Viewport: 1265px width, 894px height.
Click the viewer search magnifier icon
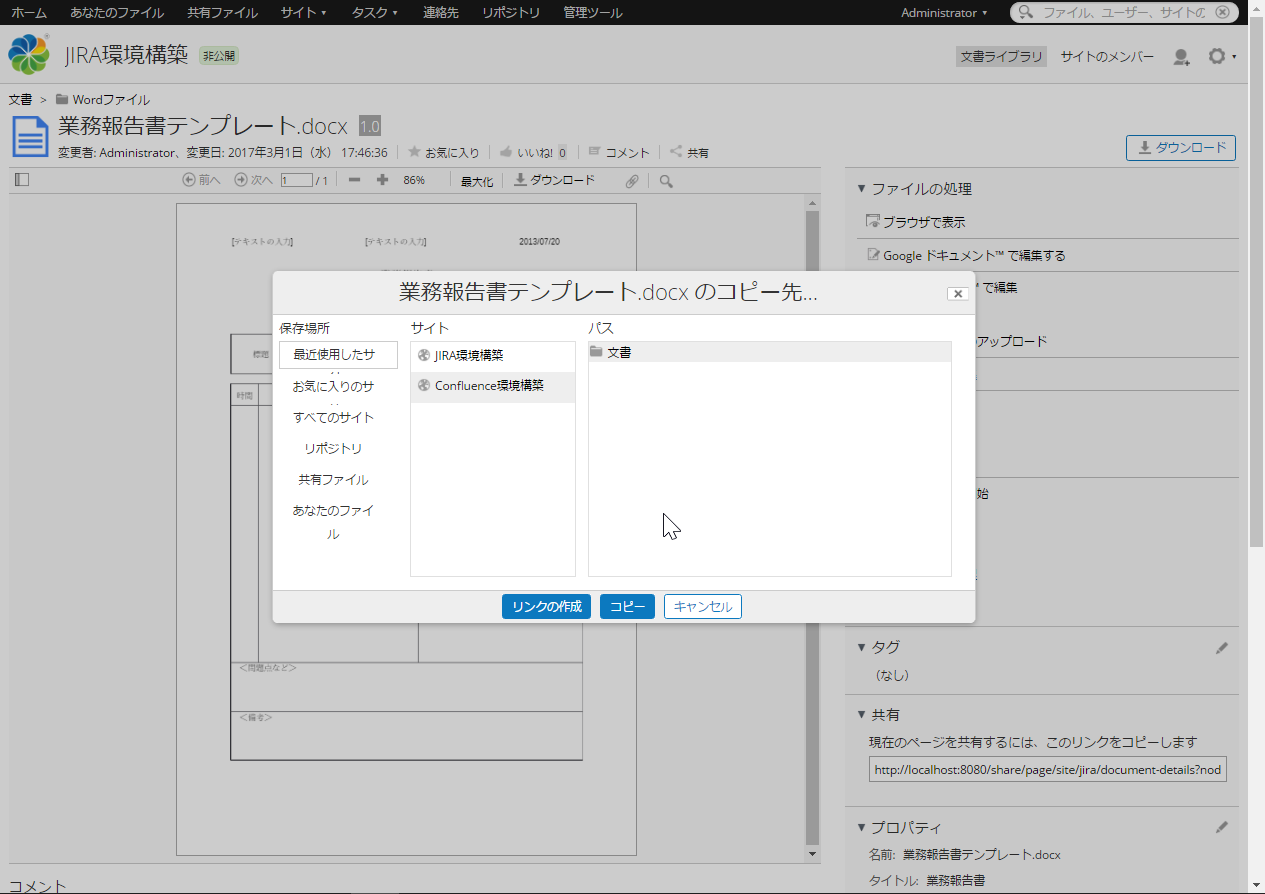tap(666, 181)
